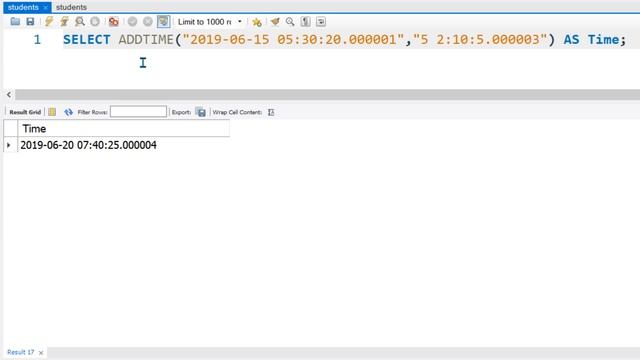Click the interval string "5 2:10:5.000003"

(x=480, y=40)
